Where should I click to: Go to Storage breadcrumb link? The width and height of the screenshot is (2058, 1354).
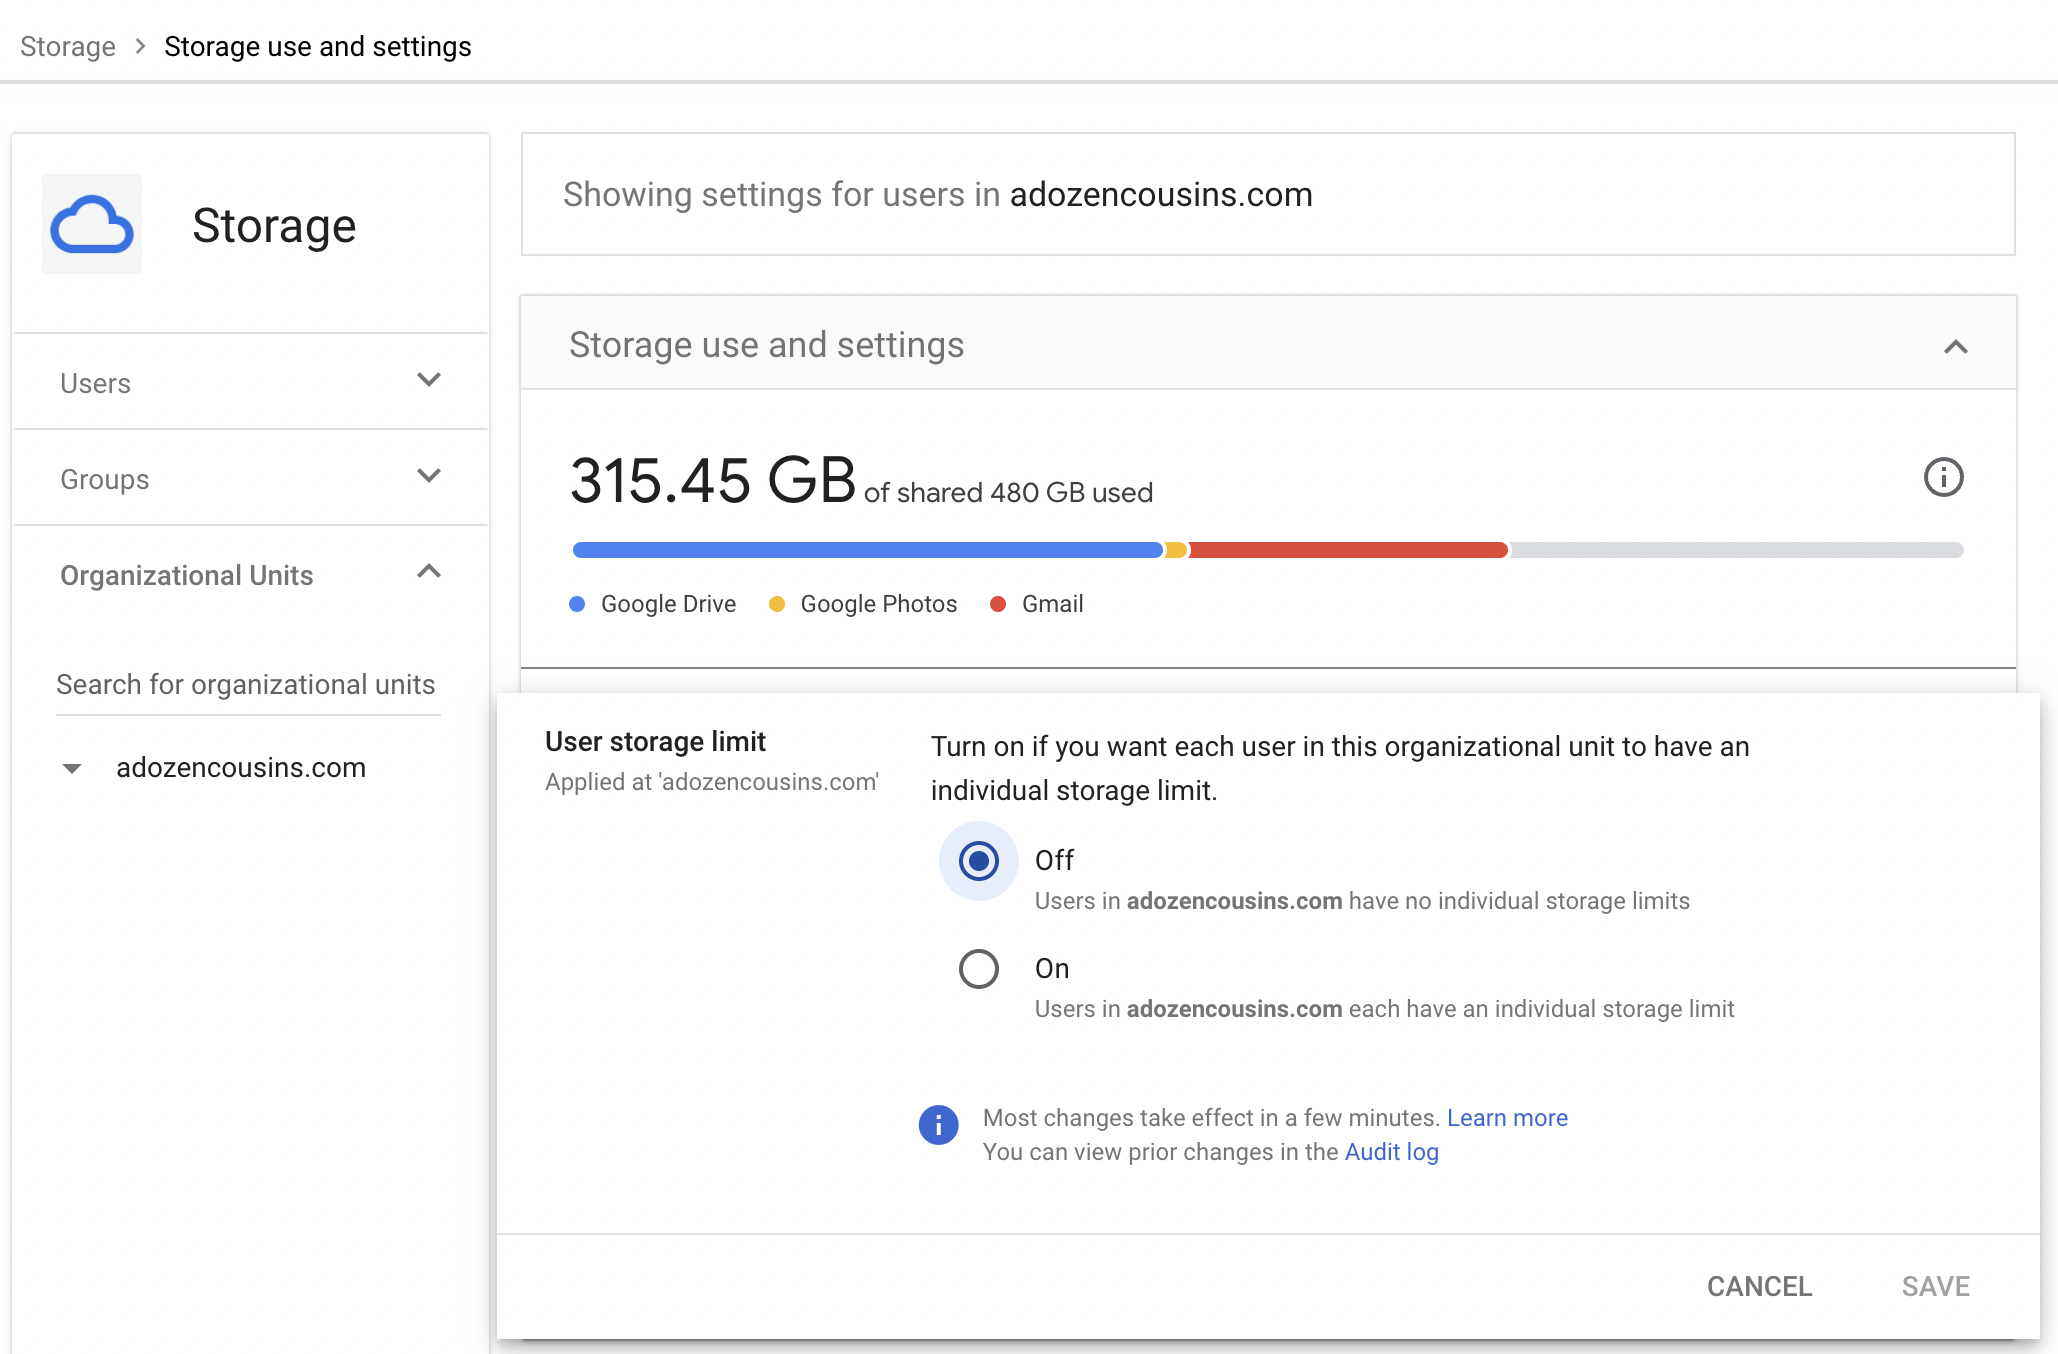pyautogui.click(x=68, y=46)
